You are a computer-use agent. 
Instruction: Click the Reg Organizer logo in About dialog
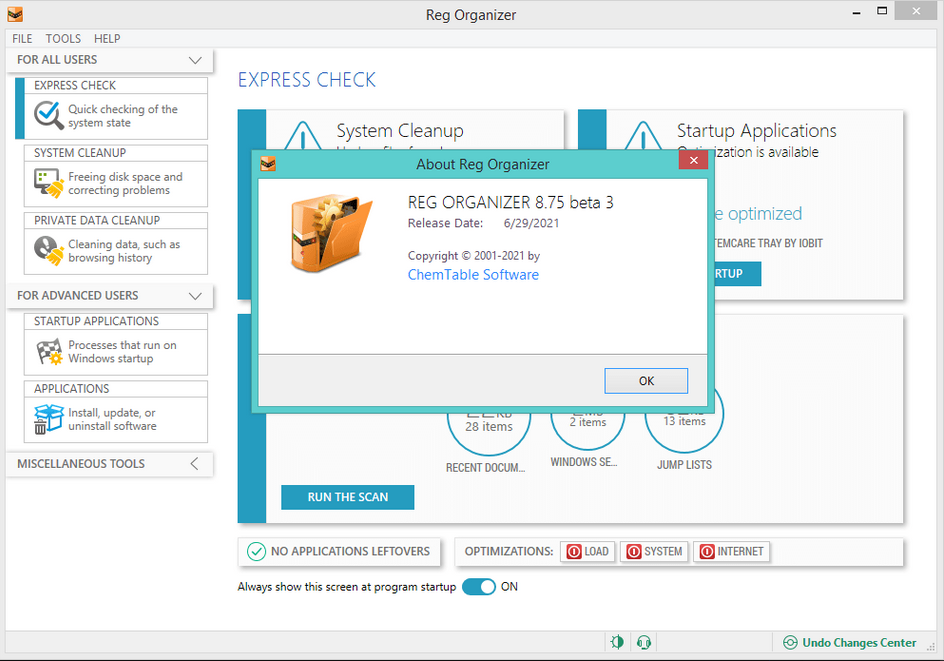[331, 232]
